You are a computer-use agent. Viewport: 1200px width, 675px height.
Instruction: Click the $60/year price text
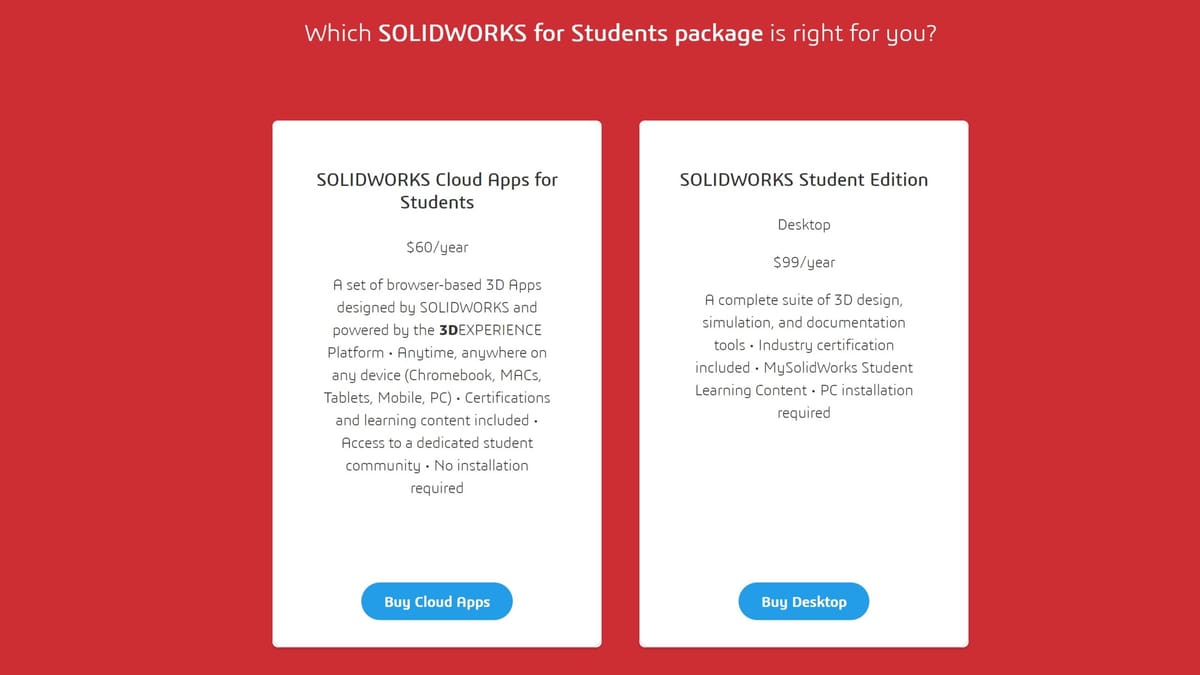[437, 247]
